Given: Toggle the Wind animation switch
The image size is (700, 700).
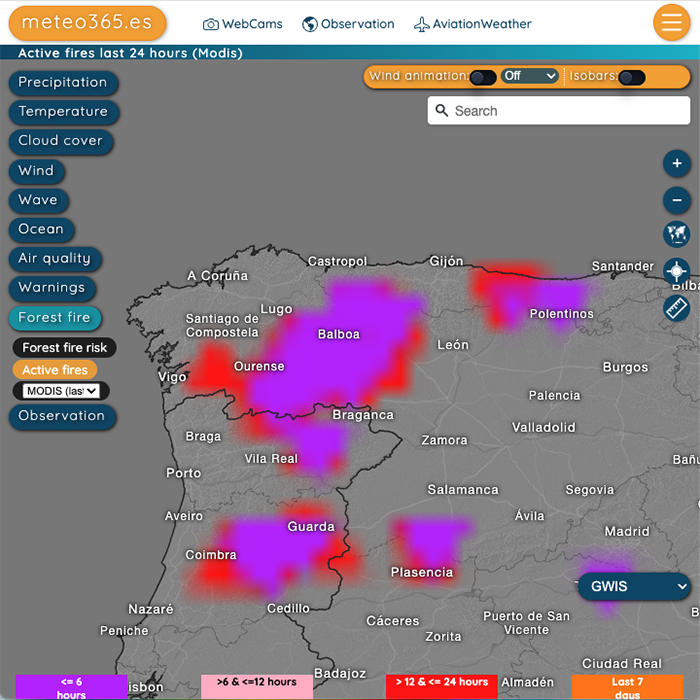Looking at the screenshot, I should (x=483, y=77).
